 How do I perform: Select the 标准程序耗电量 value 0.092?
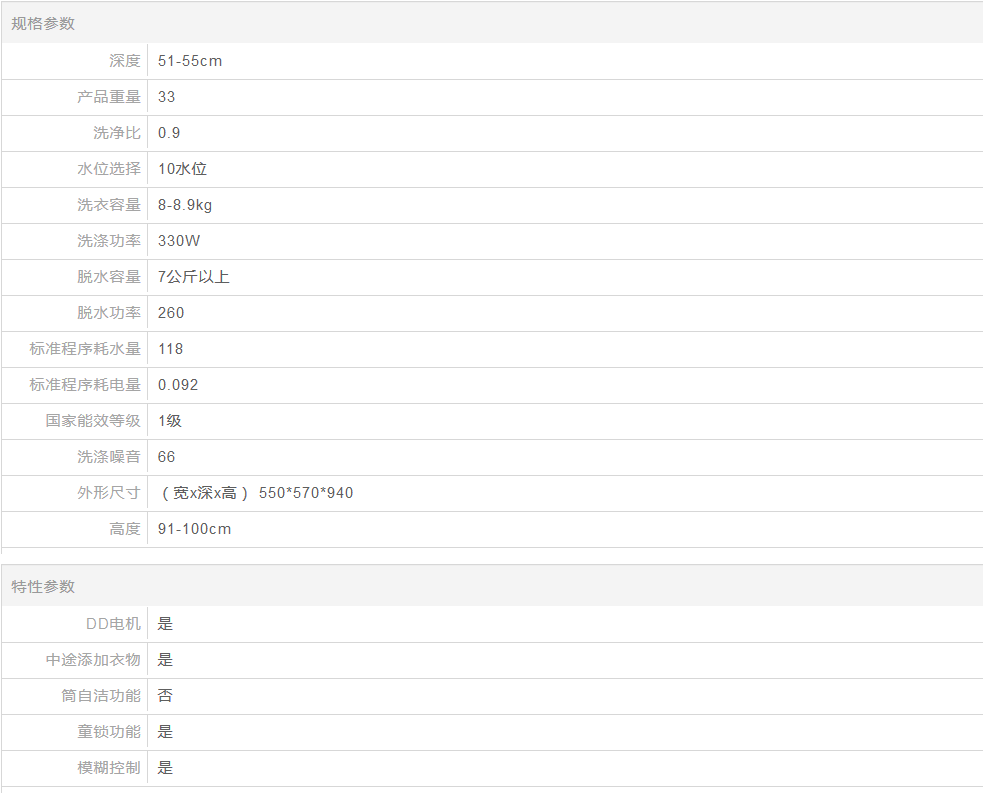[x=178, y=385]
